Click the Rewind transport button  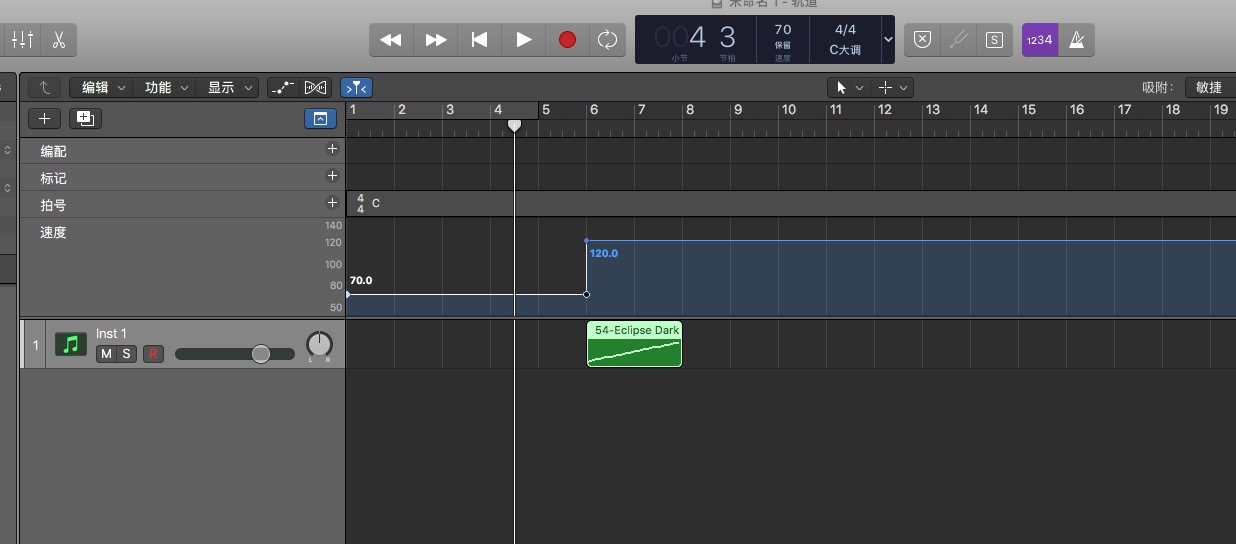391,40
